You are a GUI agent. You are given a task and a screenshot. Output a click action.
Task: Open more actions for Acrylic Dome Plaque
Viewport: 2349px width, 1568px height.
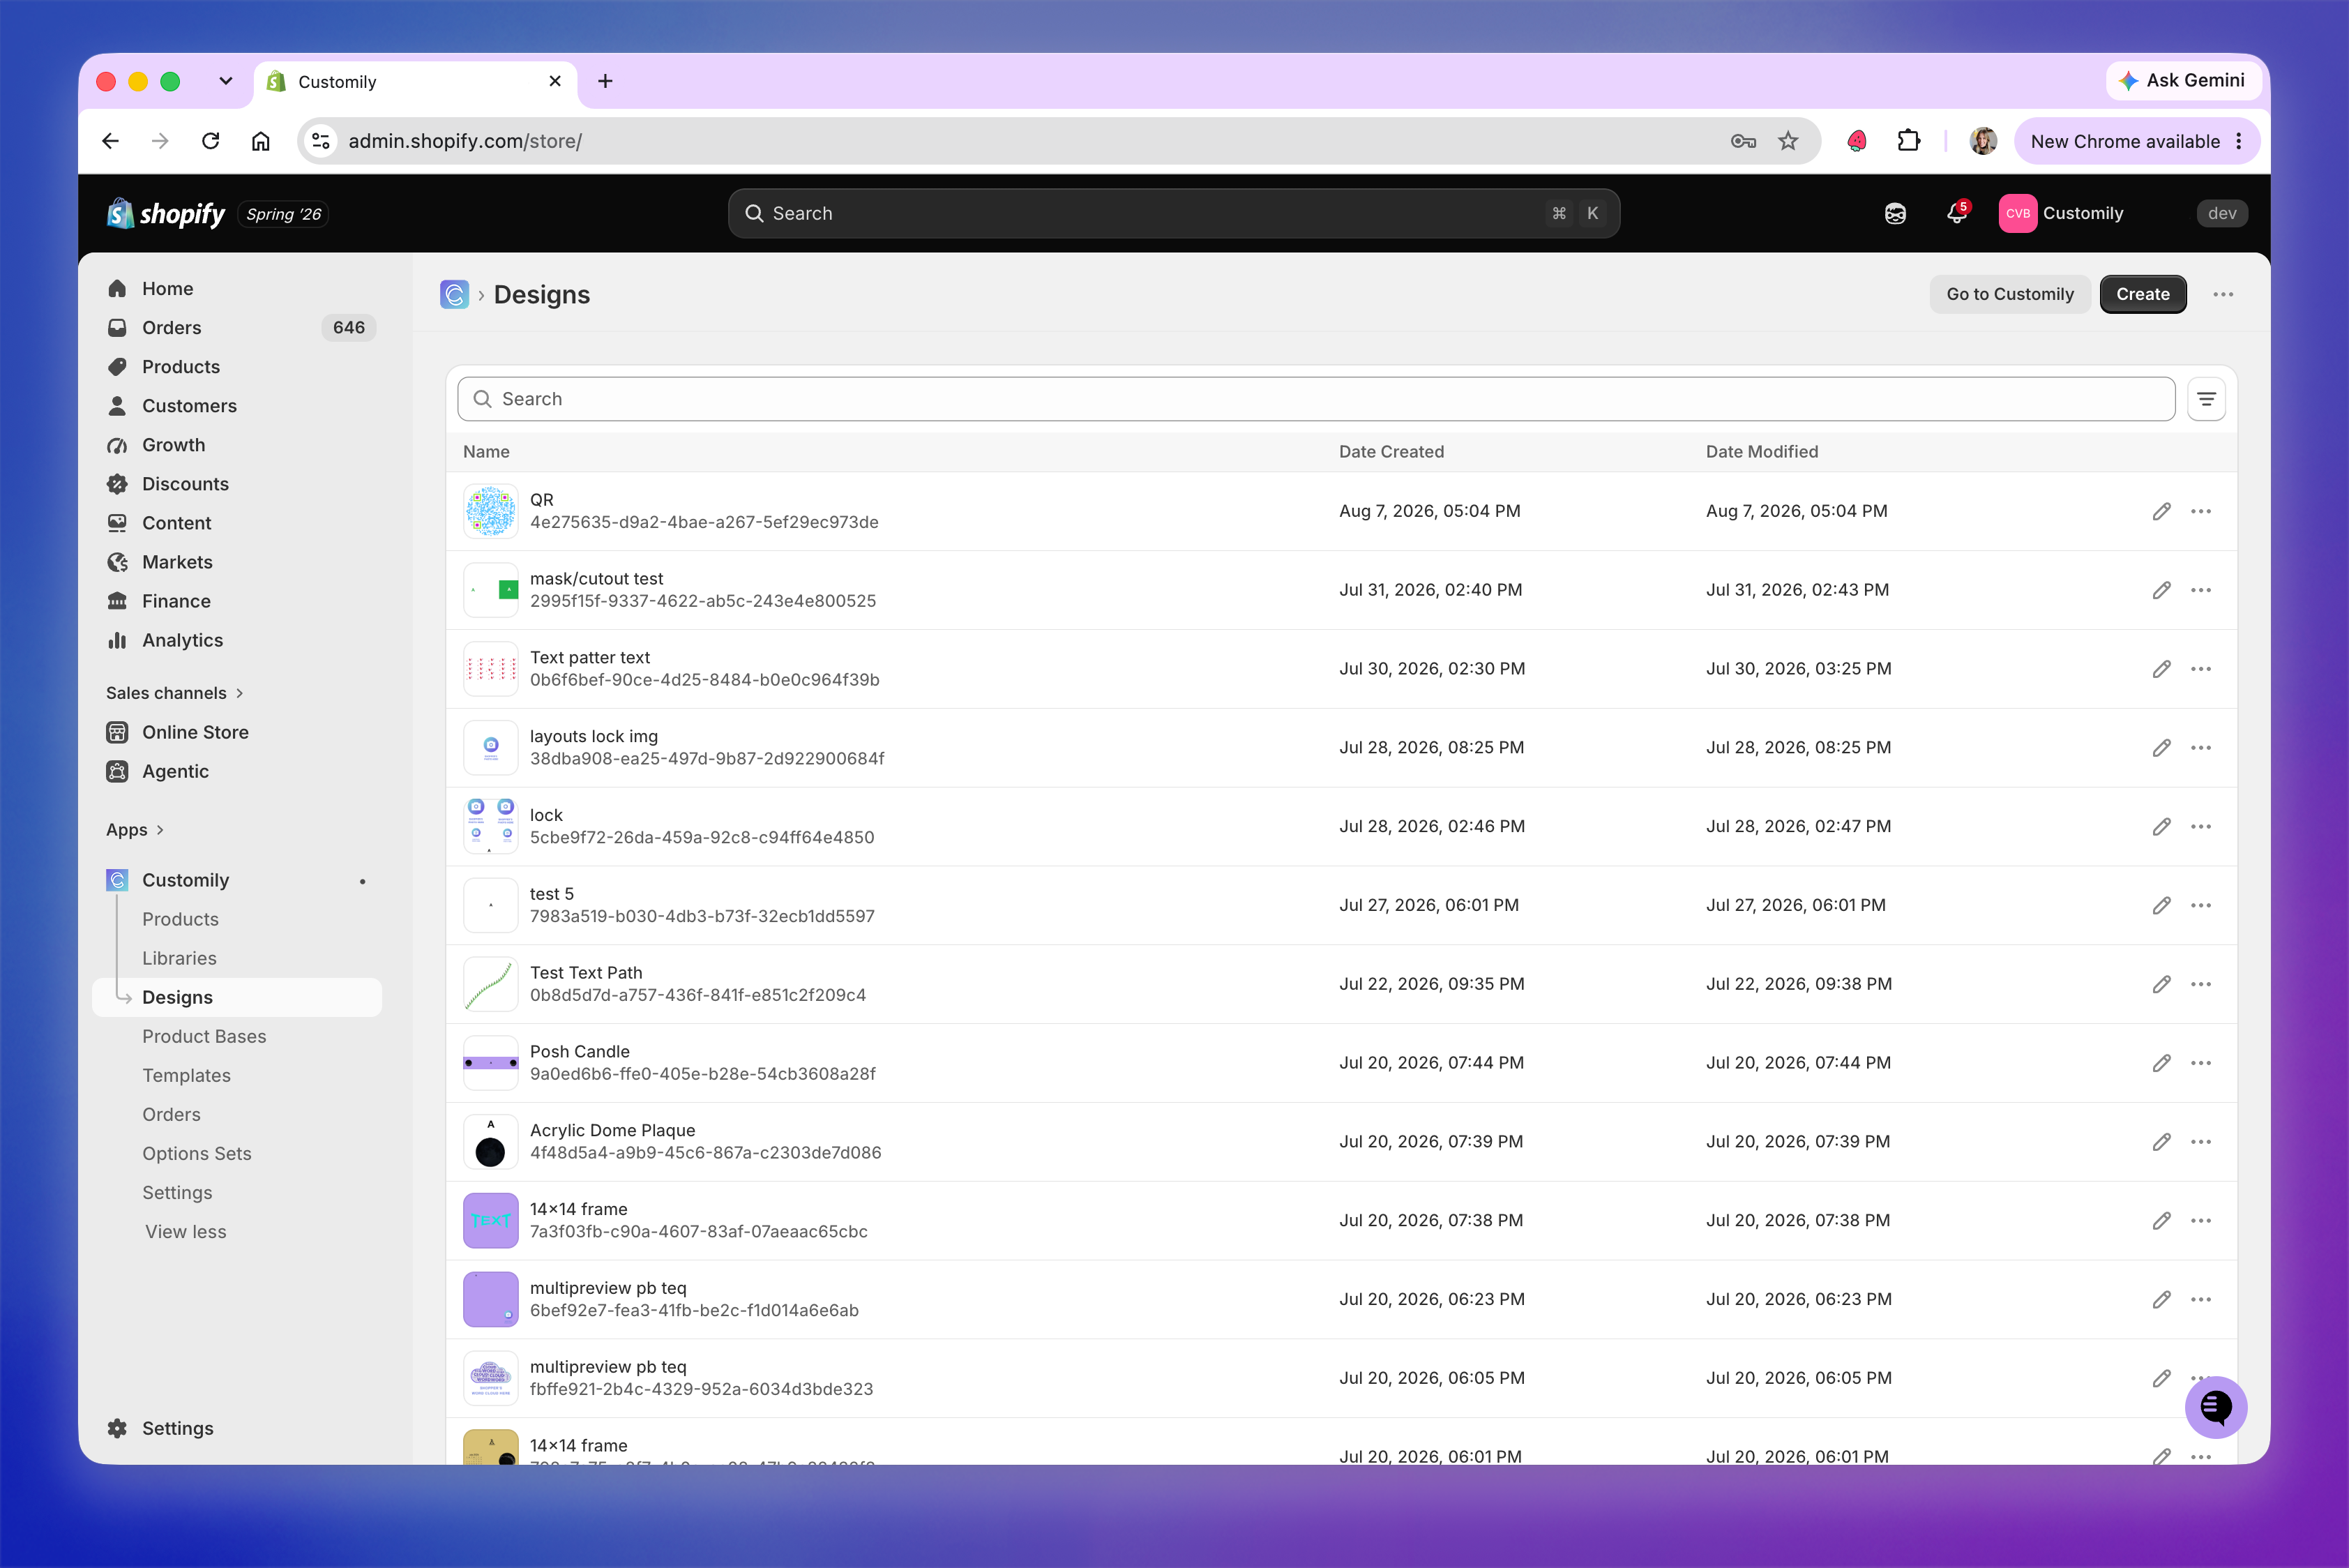(2201, 1142)
